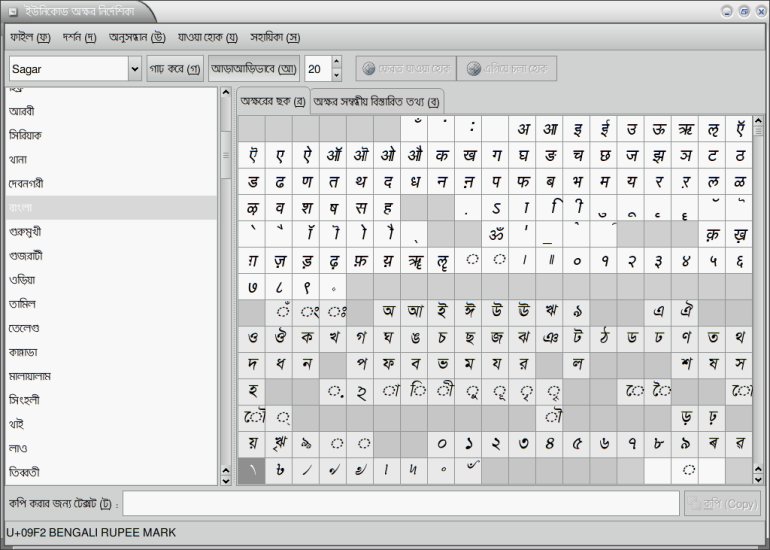Click the font size field showing 20
This screenshot has height=550, width=770.
(x=316, y=69)
